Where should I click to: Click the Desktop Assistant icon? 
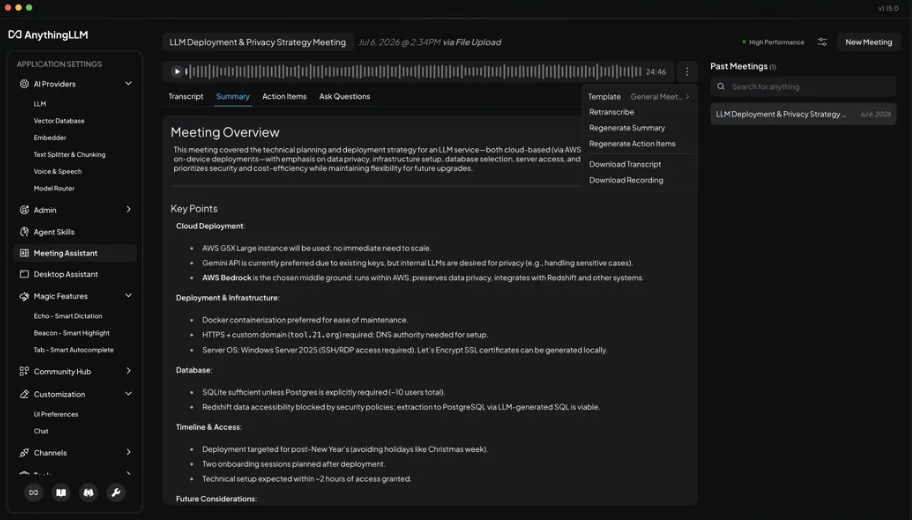(24, 274)
